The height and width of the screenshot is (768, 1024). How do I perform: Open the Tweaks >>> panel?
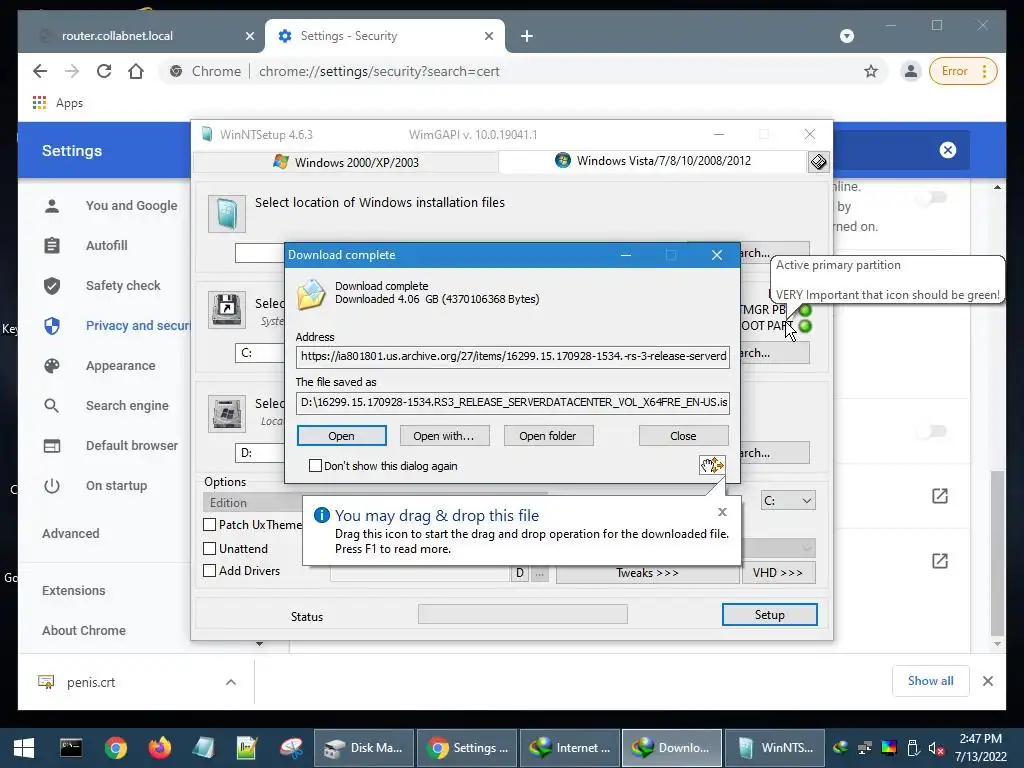coord(647,573)
